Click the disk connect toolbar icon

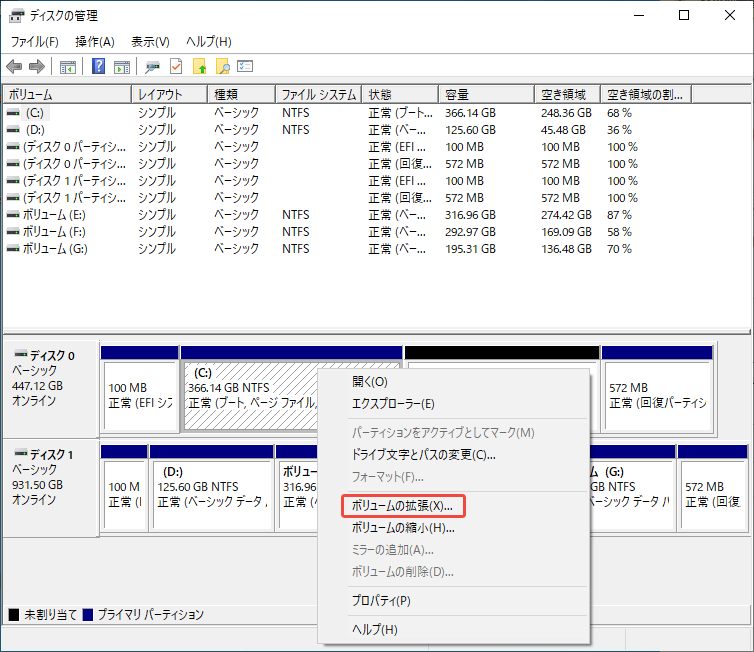tap(153, 67)
